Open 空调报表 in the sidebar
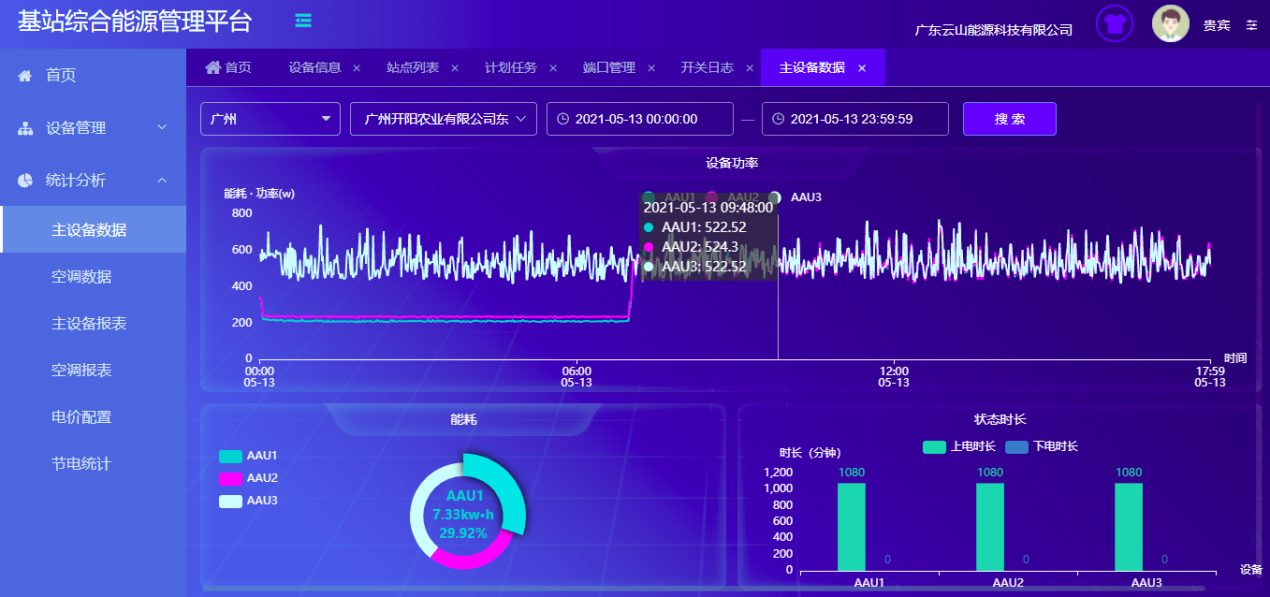This screenshot has height=597, width=1270. click(x=93, y=370)
